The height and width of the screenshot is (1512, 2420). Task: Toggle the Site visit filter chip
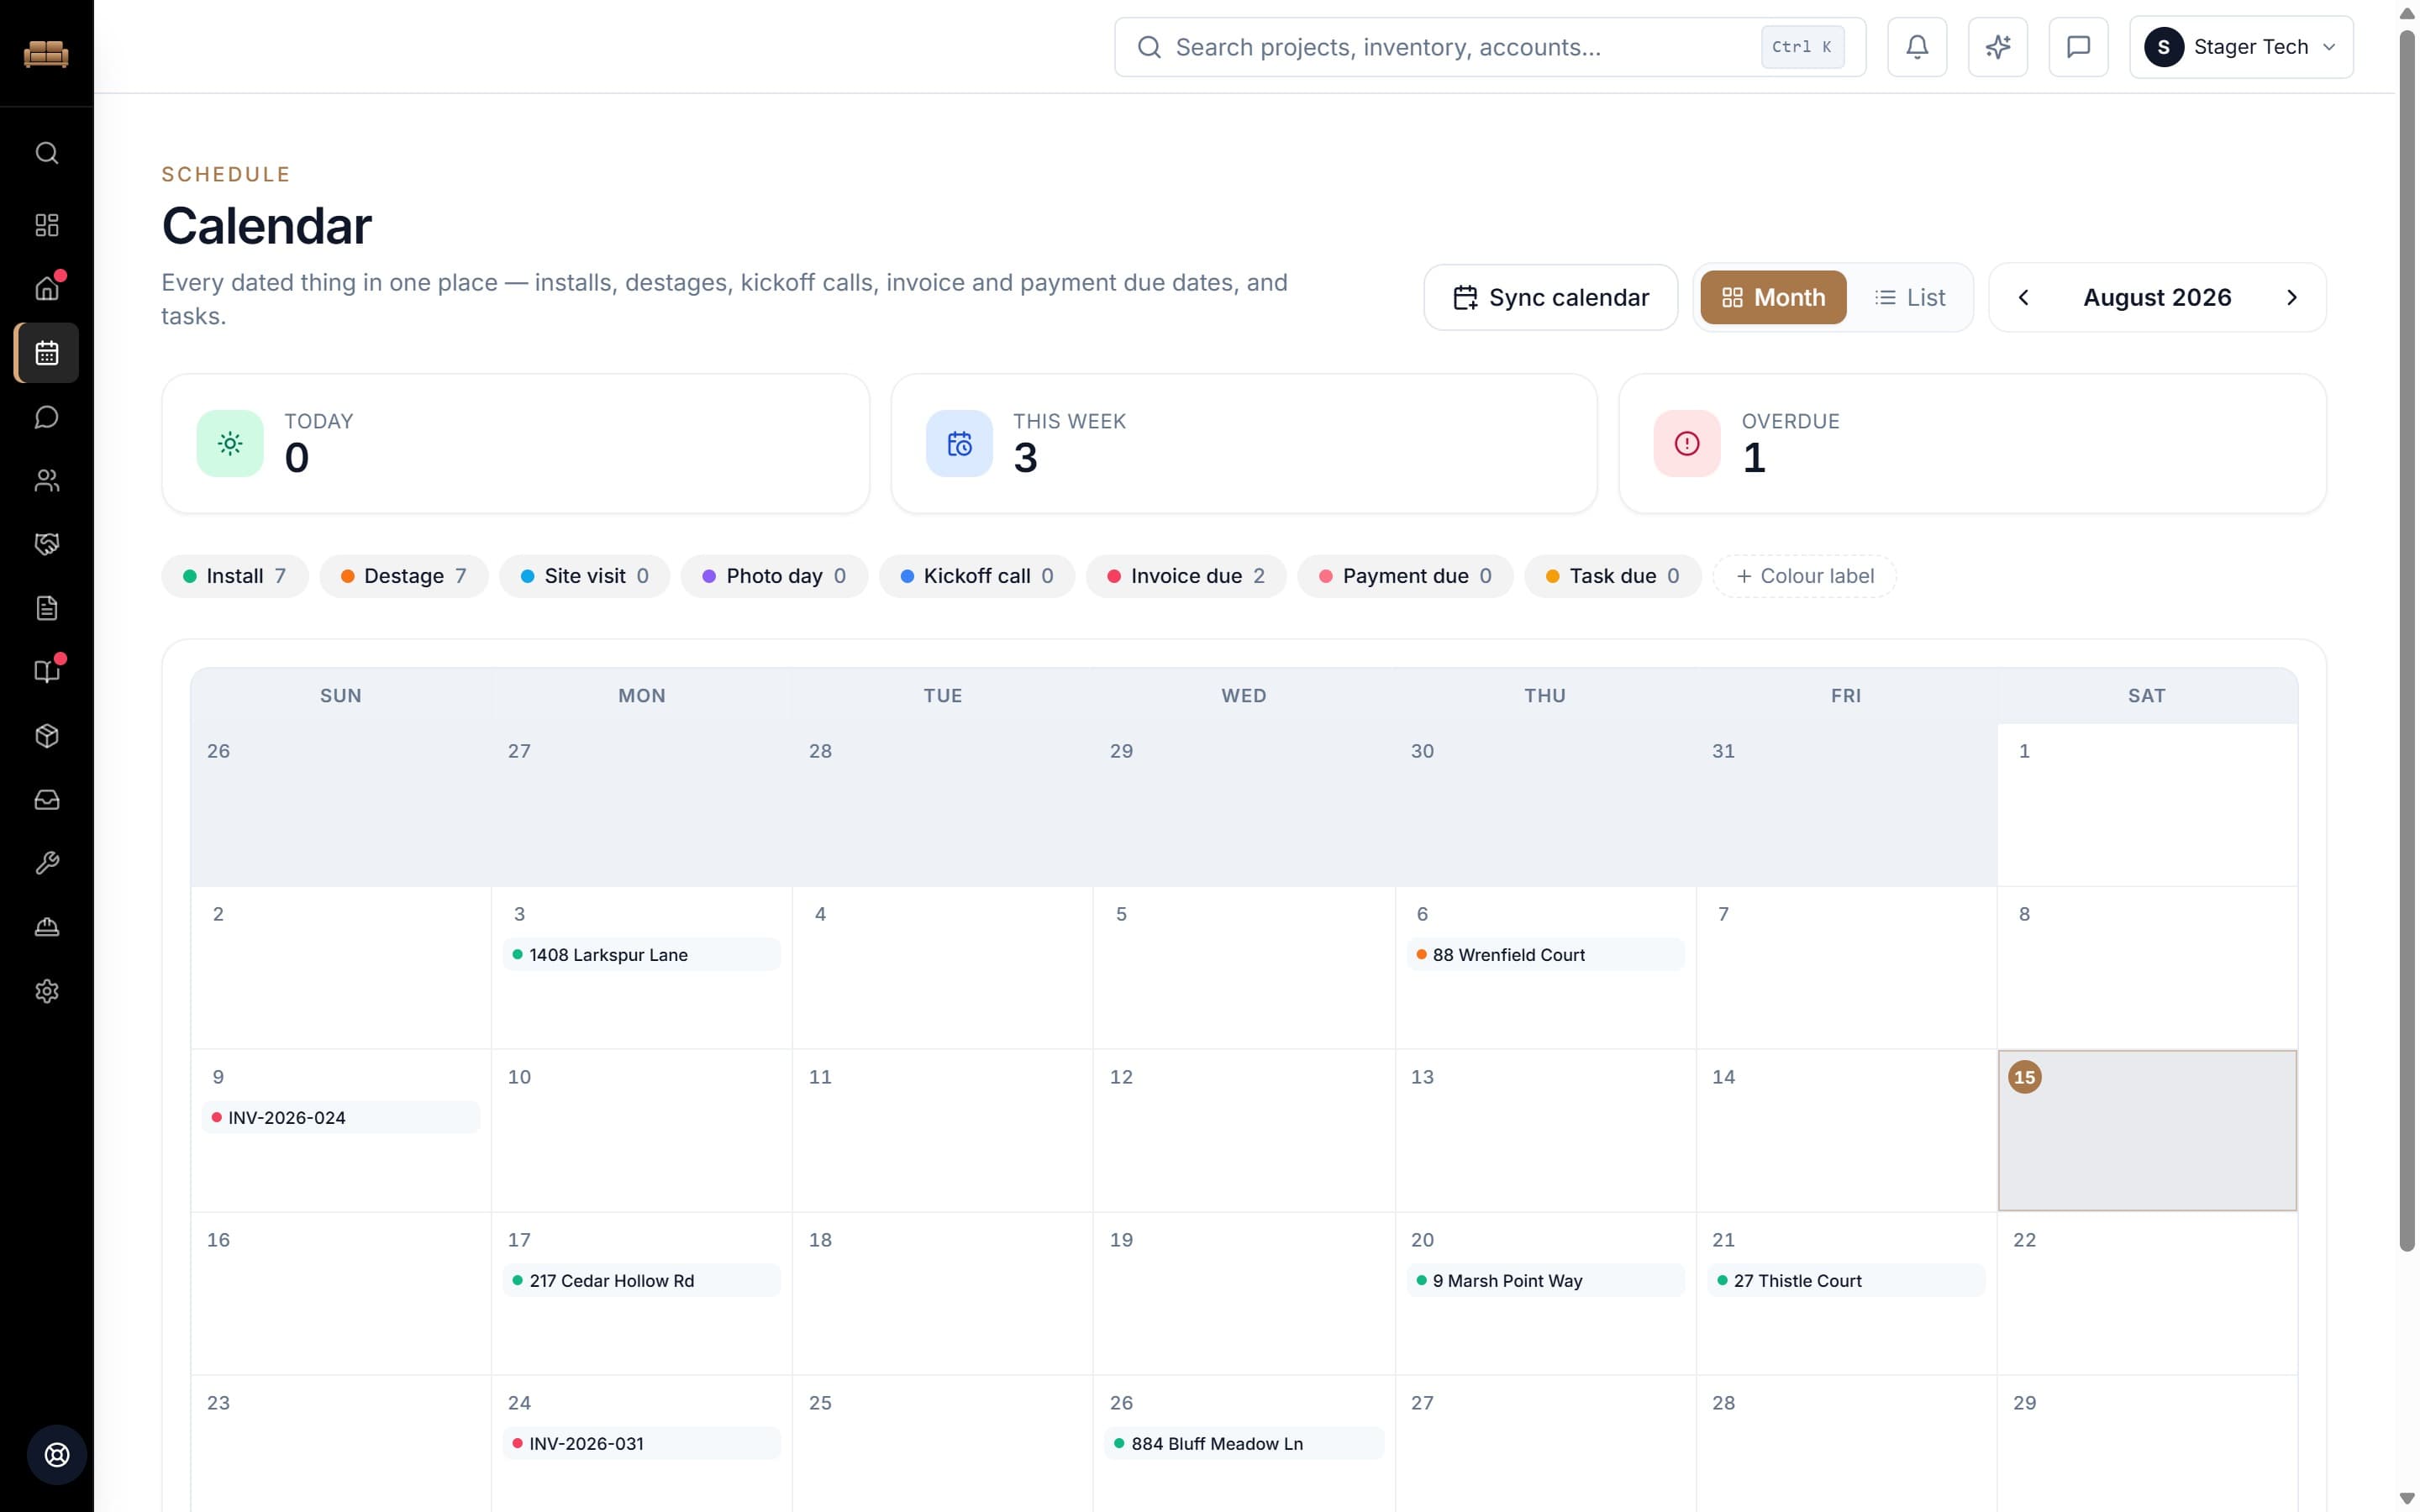[x=585, y=576]
